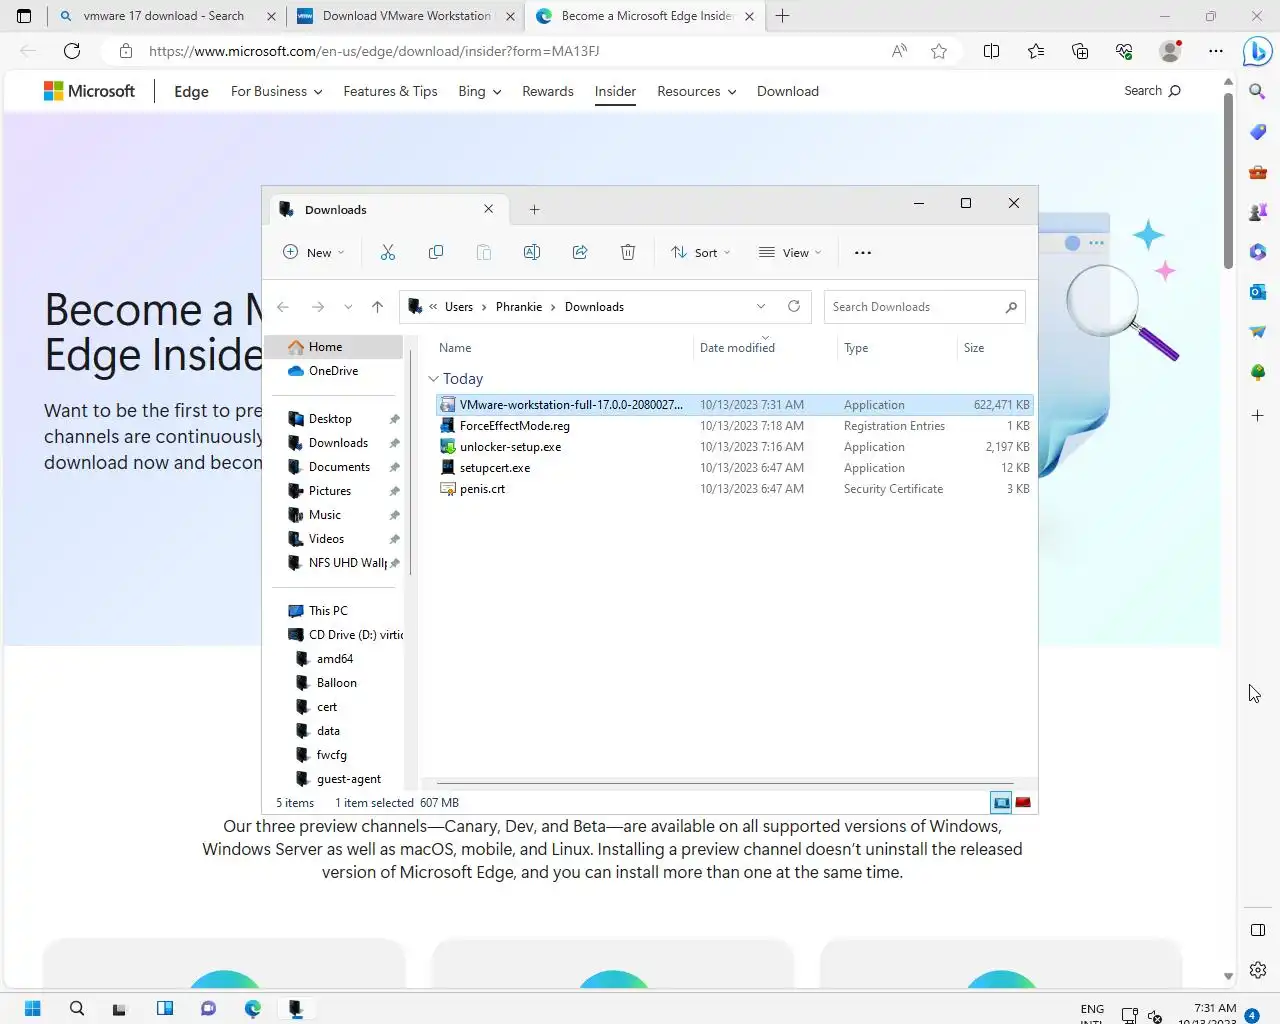Screen dimensions: 1280x1024
Task: Add this page to favorites star
Action: pos(939,51)
